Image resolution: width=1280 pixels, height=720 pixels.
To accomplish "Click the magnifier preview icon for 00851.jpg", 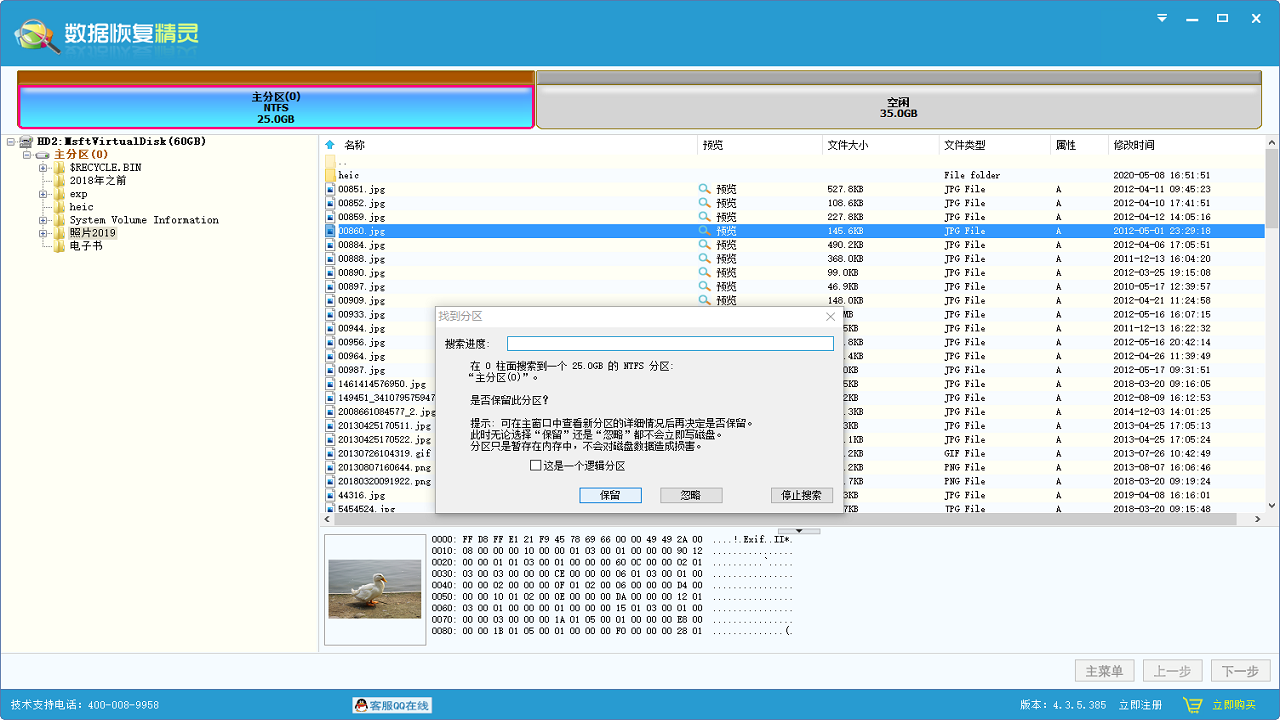I will tap(704, 189).
